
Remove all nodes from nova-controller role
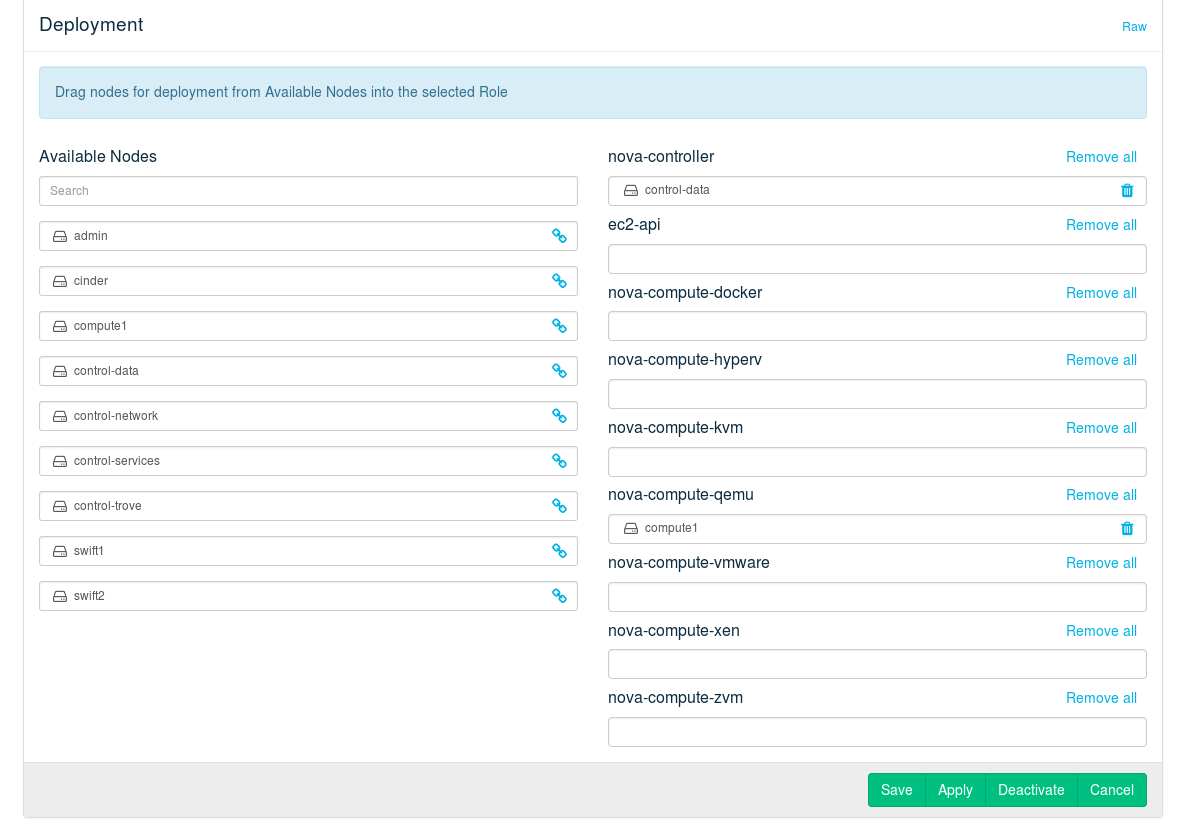point(1101,157)
